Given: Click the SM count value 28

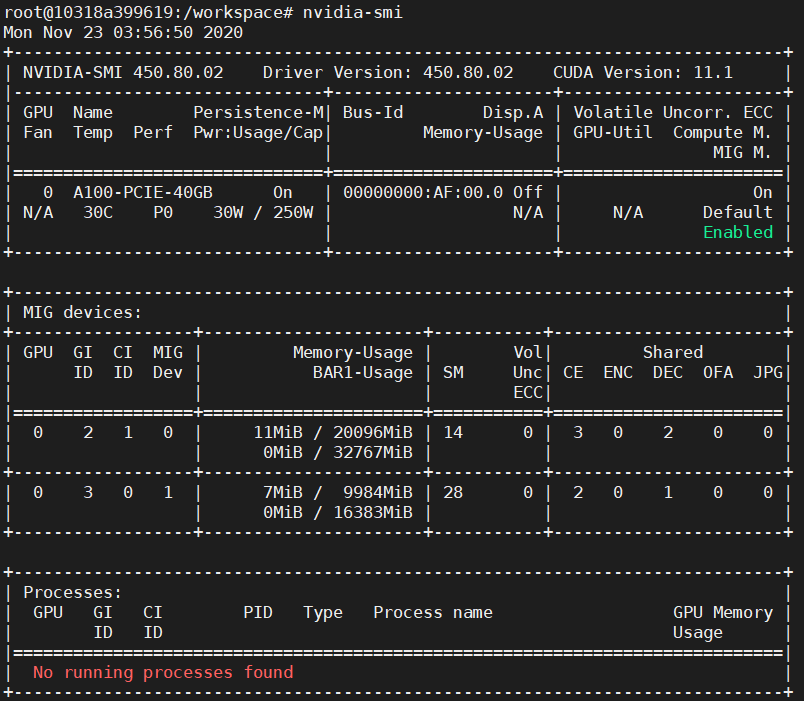Looking at the screenshot, I should point(453,492).
